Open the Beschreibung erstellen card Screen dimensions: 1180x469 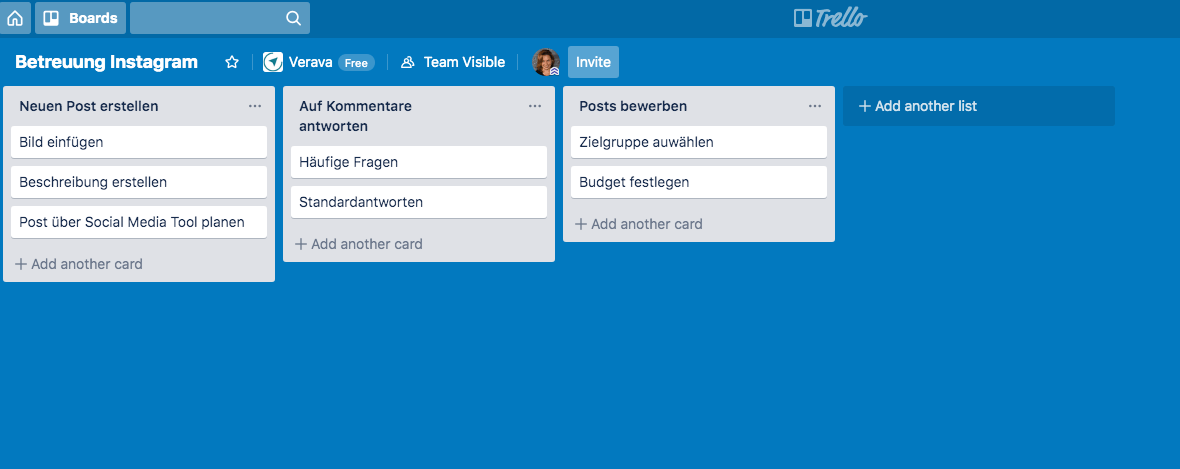coord(139,181)
